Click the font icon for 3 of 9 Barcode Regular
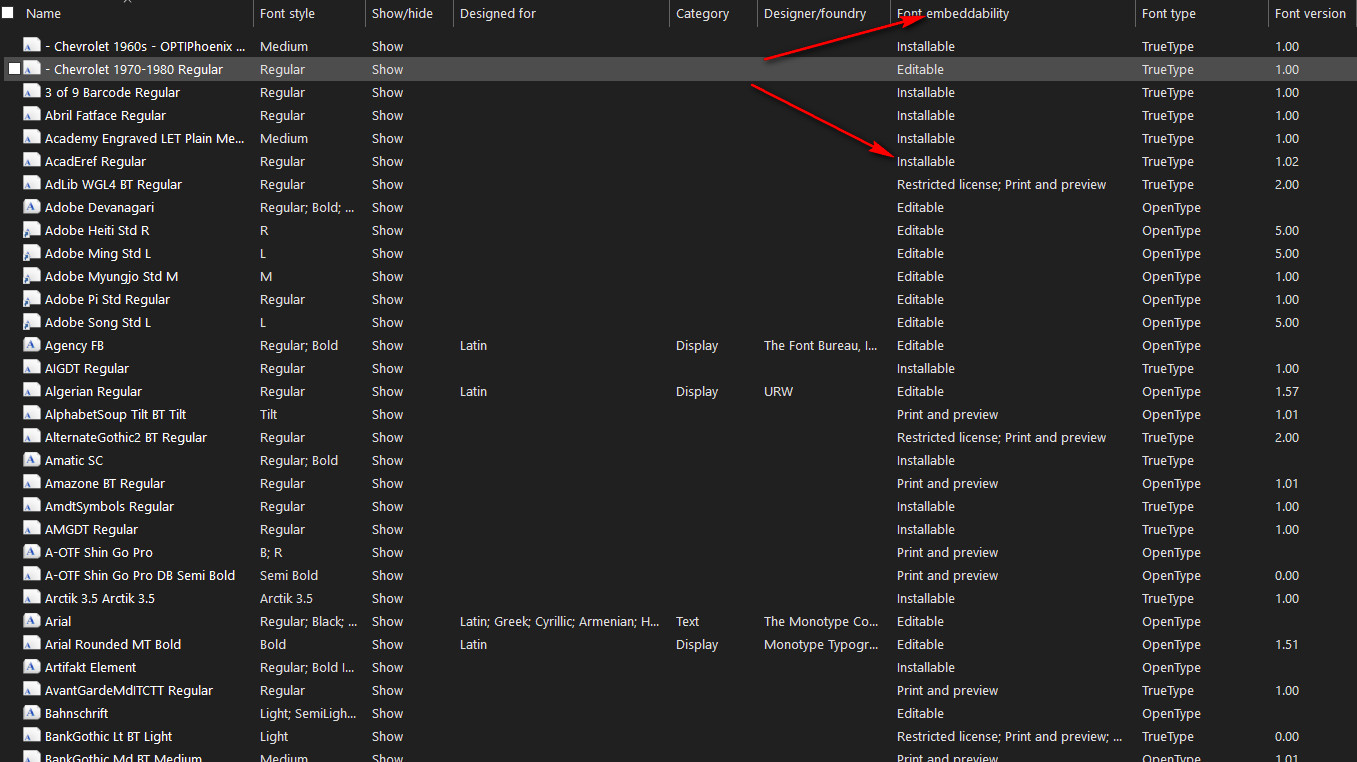The height and width of the screenshot is (762, 1357). (32, 92)
